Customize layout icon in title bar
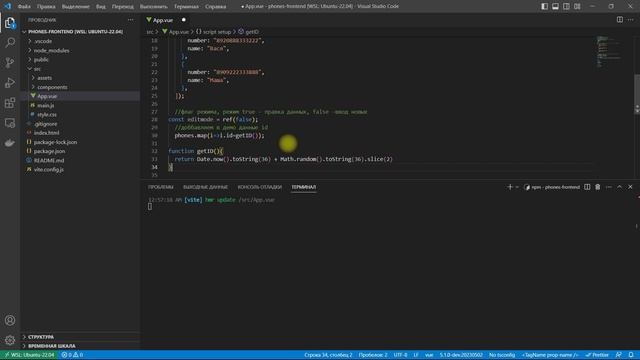The image size is (640, 360). (577, 6)
